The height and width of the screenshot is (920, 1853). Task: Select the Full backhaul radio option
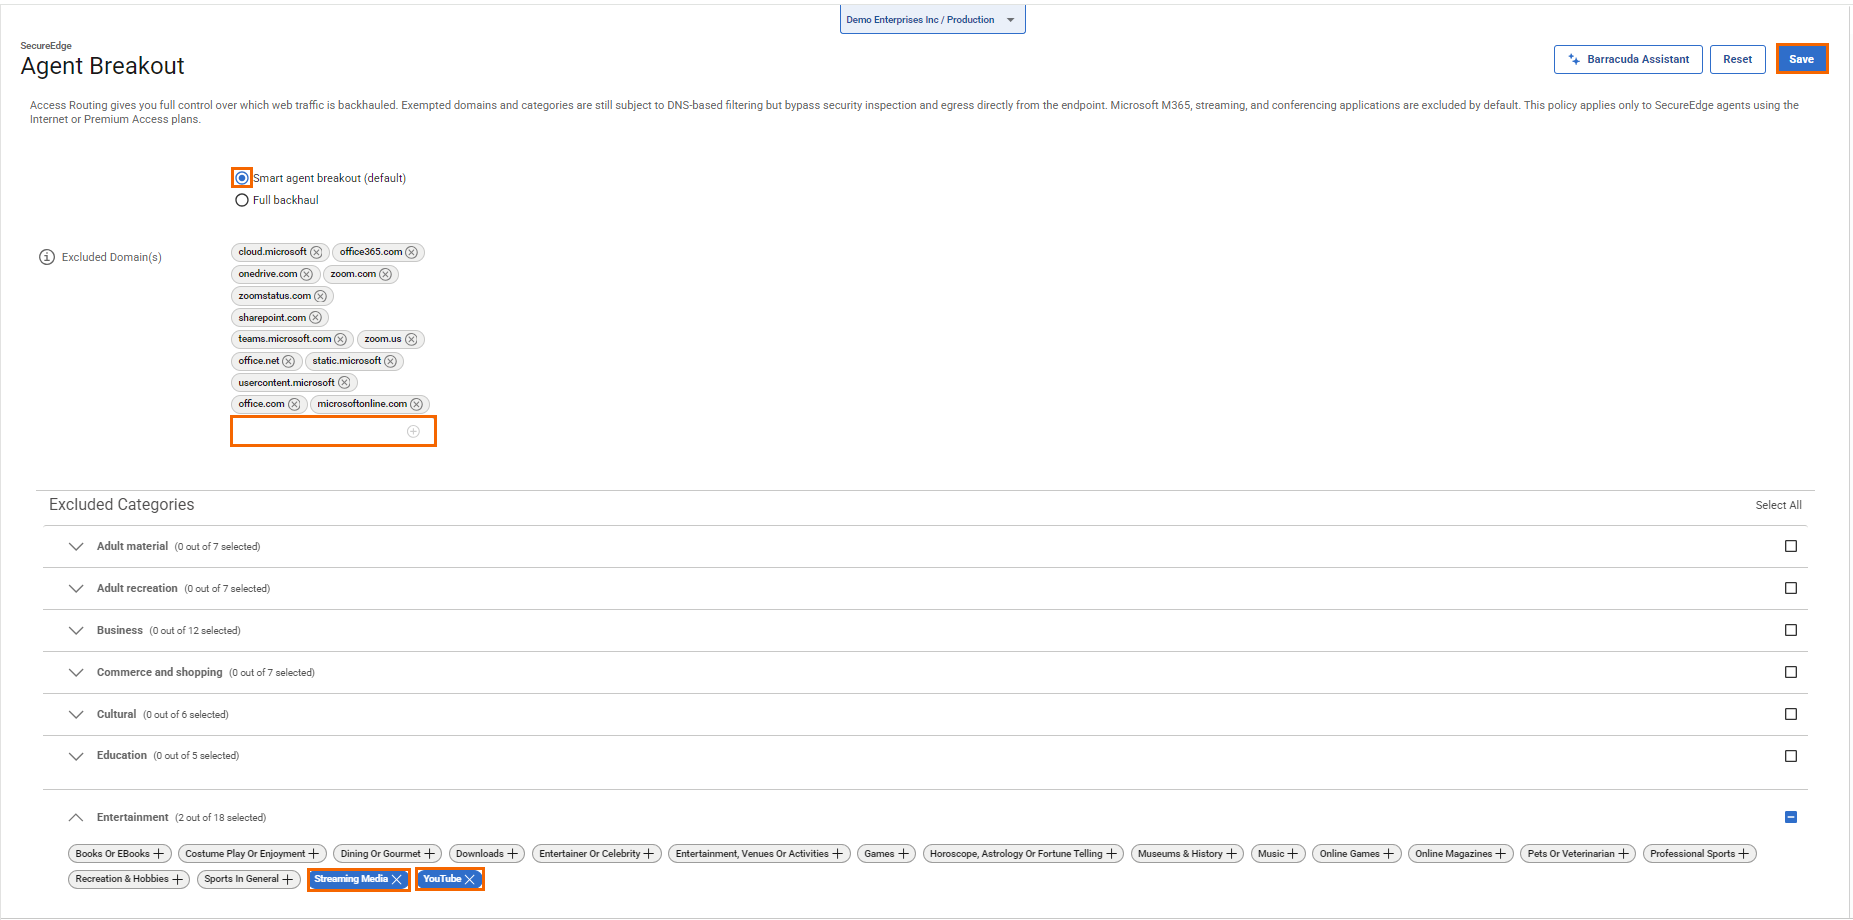[x=242, y=201]
